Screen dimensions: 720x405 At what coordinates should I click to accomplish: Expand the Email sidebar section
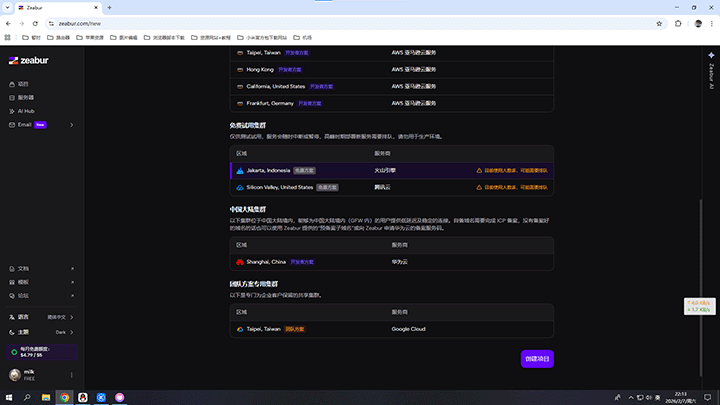pyautogui.click(x=71, y=125)
